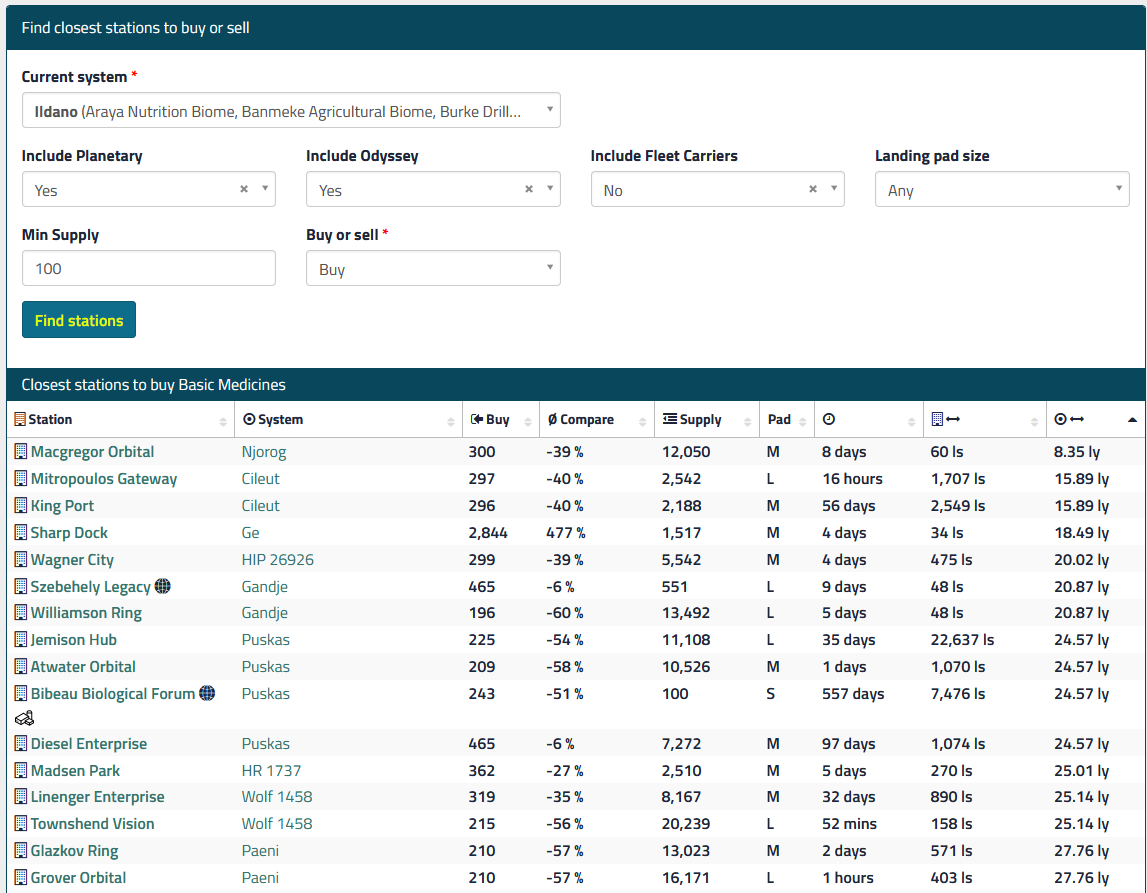
Task: Open the Jemison Hub station link
Action: (74, 640)
